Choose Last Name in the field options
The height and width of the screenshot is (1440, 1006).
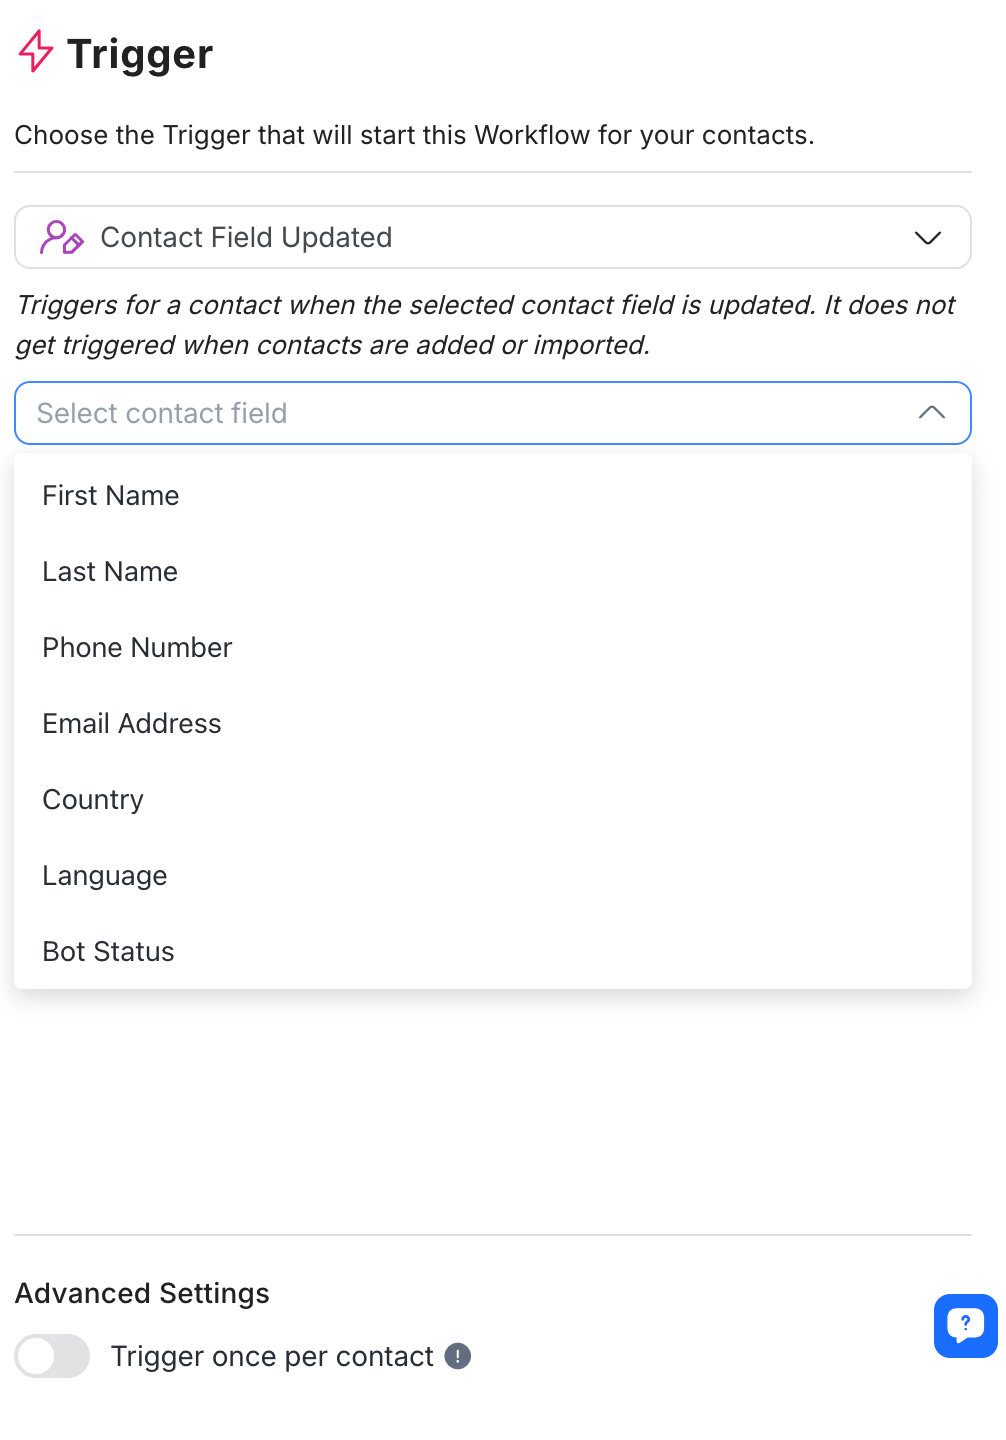tap(110, 572)
